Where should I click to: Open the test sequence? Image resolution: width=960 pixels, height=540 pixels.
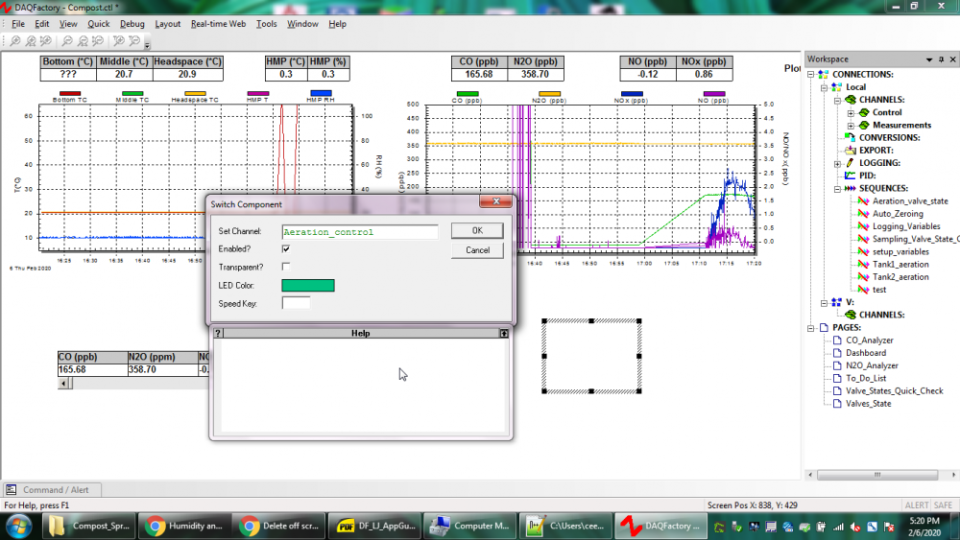point(879,290)
